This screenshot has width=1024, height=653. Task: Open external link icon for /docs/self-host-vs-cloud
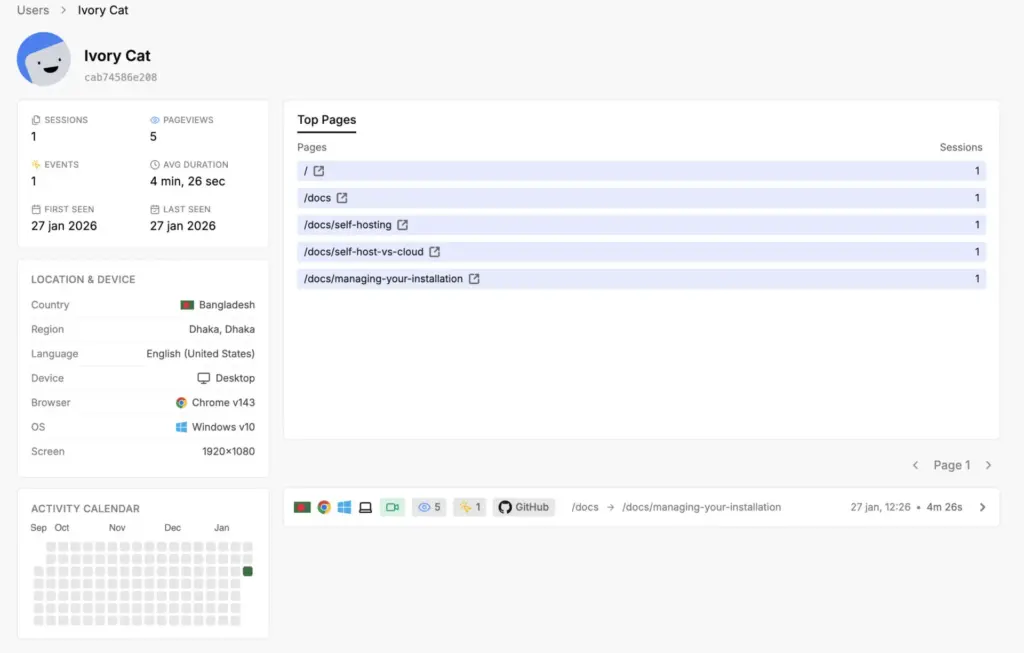coord(435,252)
